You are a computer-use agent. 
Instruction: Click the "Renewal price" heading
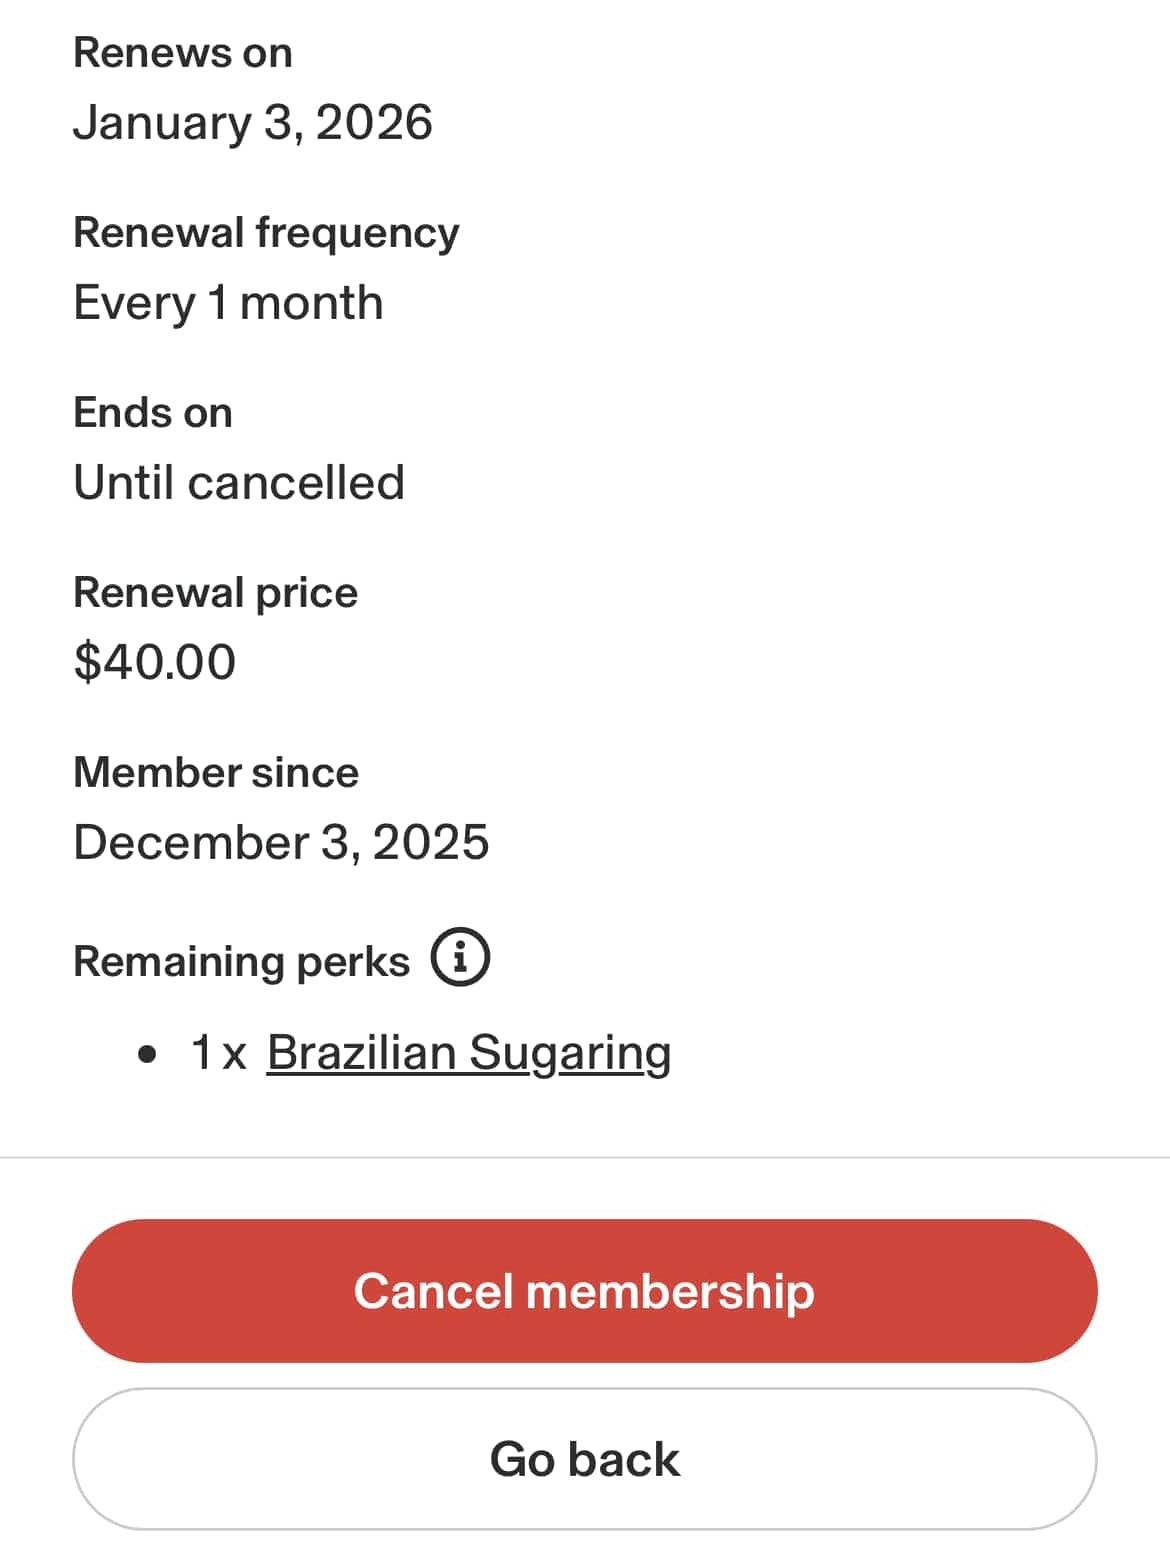(x=215, y=592)
